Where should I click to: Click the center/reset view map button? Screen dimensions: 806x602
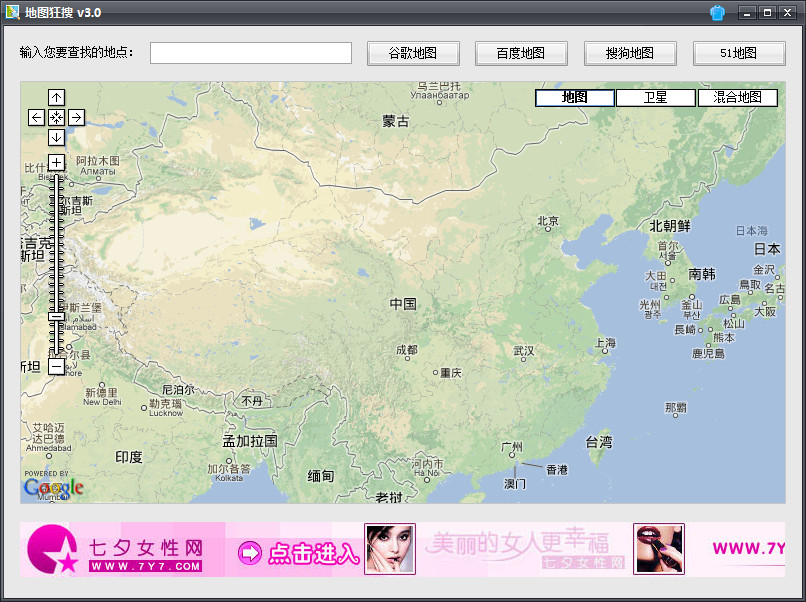[x=56, y=117]
